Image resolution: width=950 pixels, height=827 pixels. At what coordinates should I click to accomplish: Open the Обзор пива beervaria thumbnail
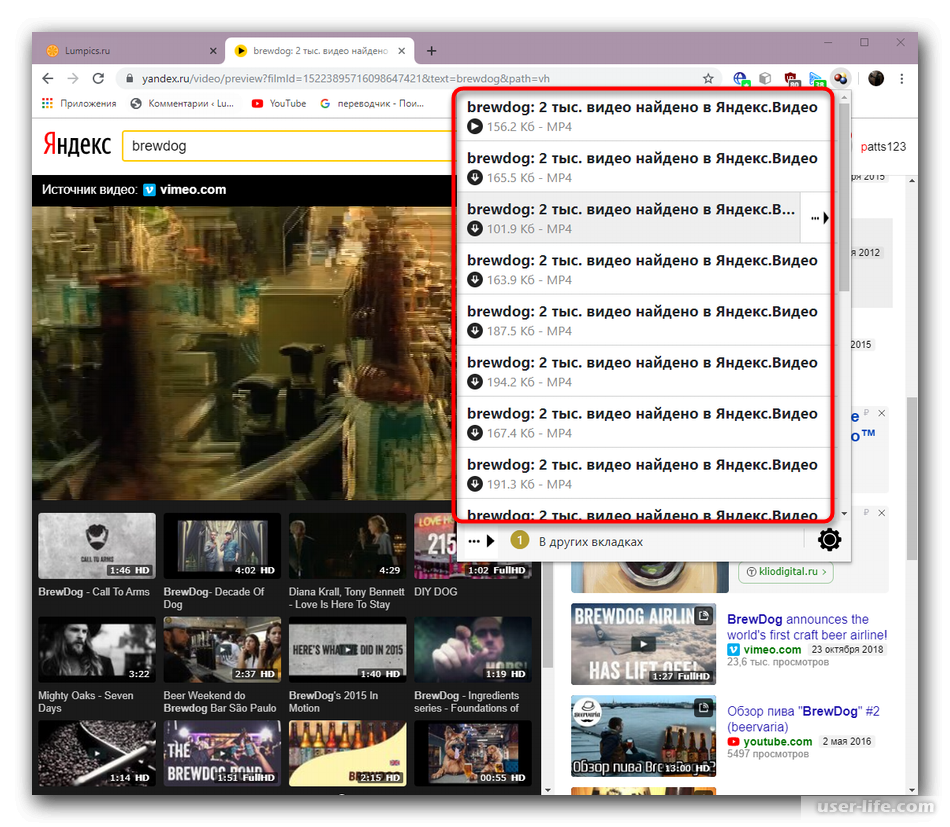(643, 736)
